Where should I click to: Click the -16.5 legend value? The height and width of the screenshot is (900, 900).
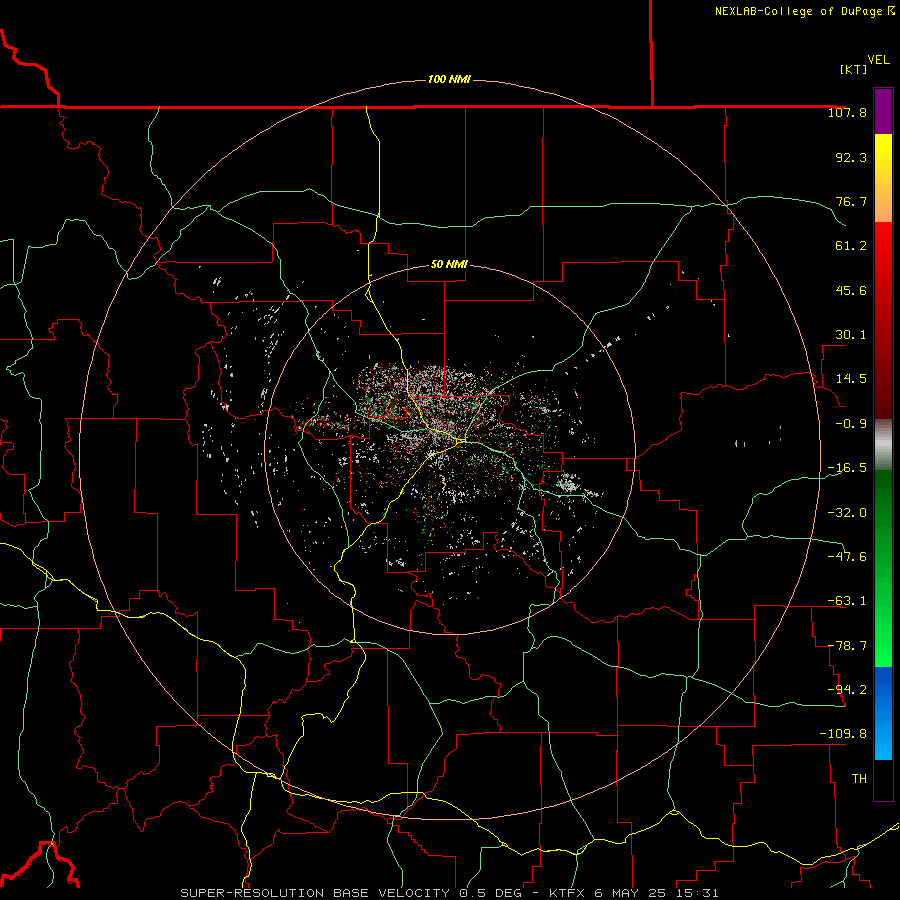point(847,468)
